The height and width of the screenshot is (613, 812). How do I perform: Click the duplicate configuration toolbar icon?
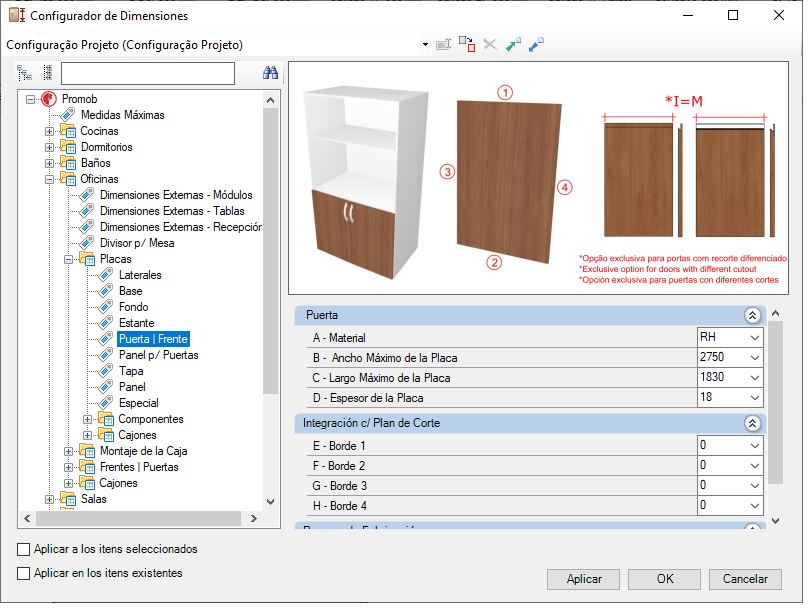[467, 45]
